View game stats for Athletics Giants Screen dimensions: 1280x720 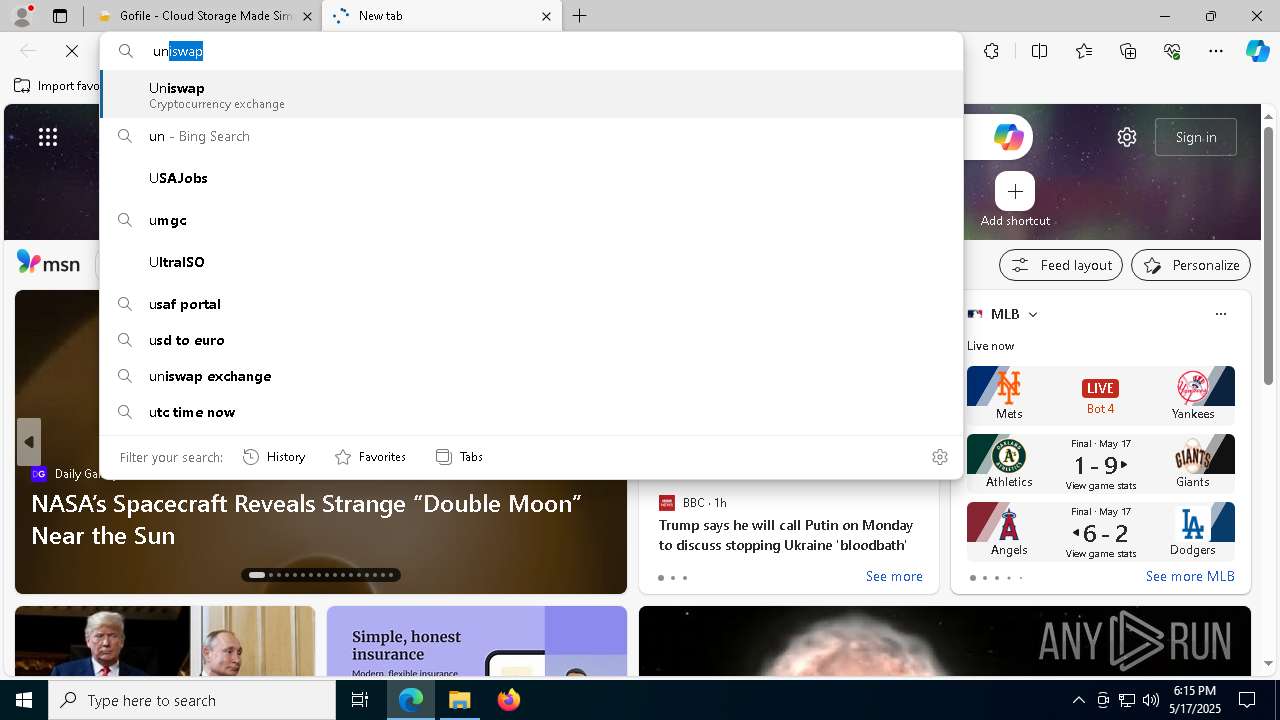pos(1101,486)
